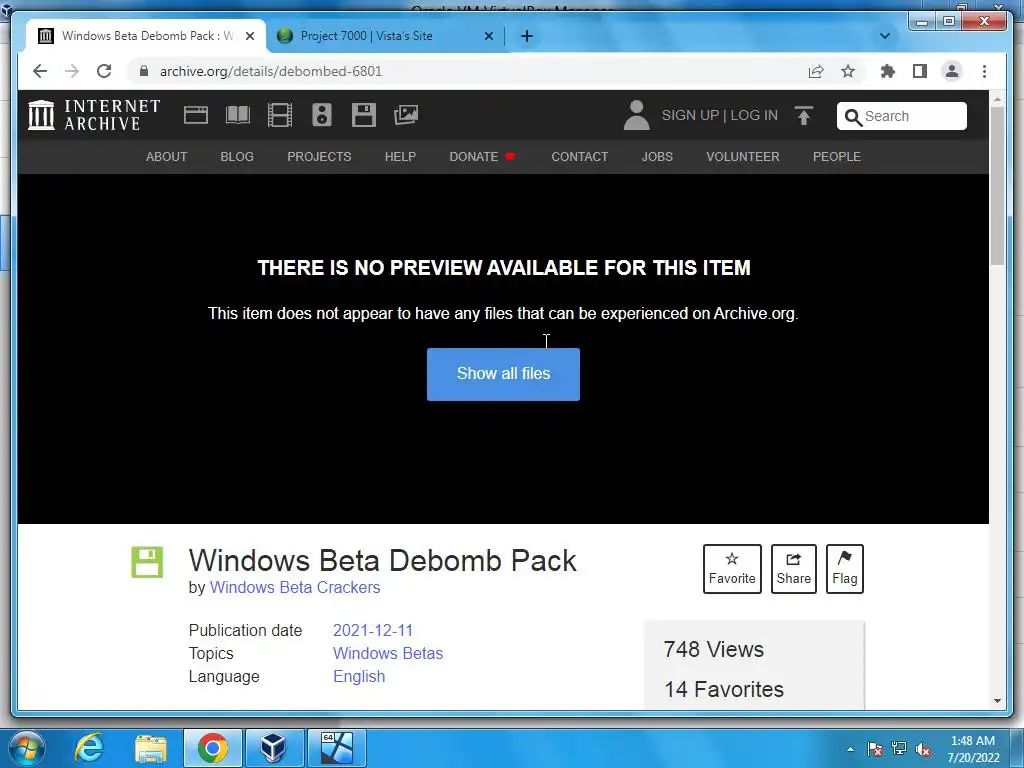
Task: Open the DONATE menu item
Action: pos(482,157)
